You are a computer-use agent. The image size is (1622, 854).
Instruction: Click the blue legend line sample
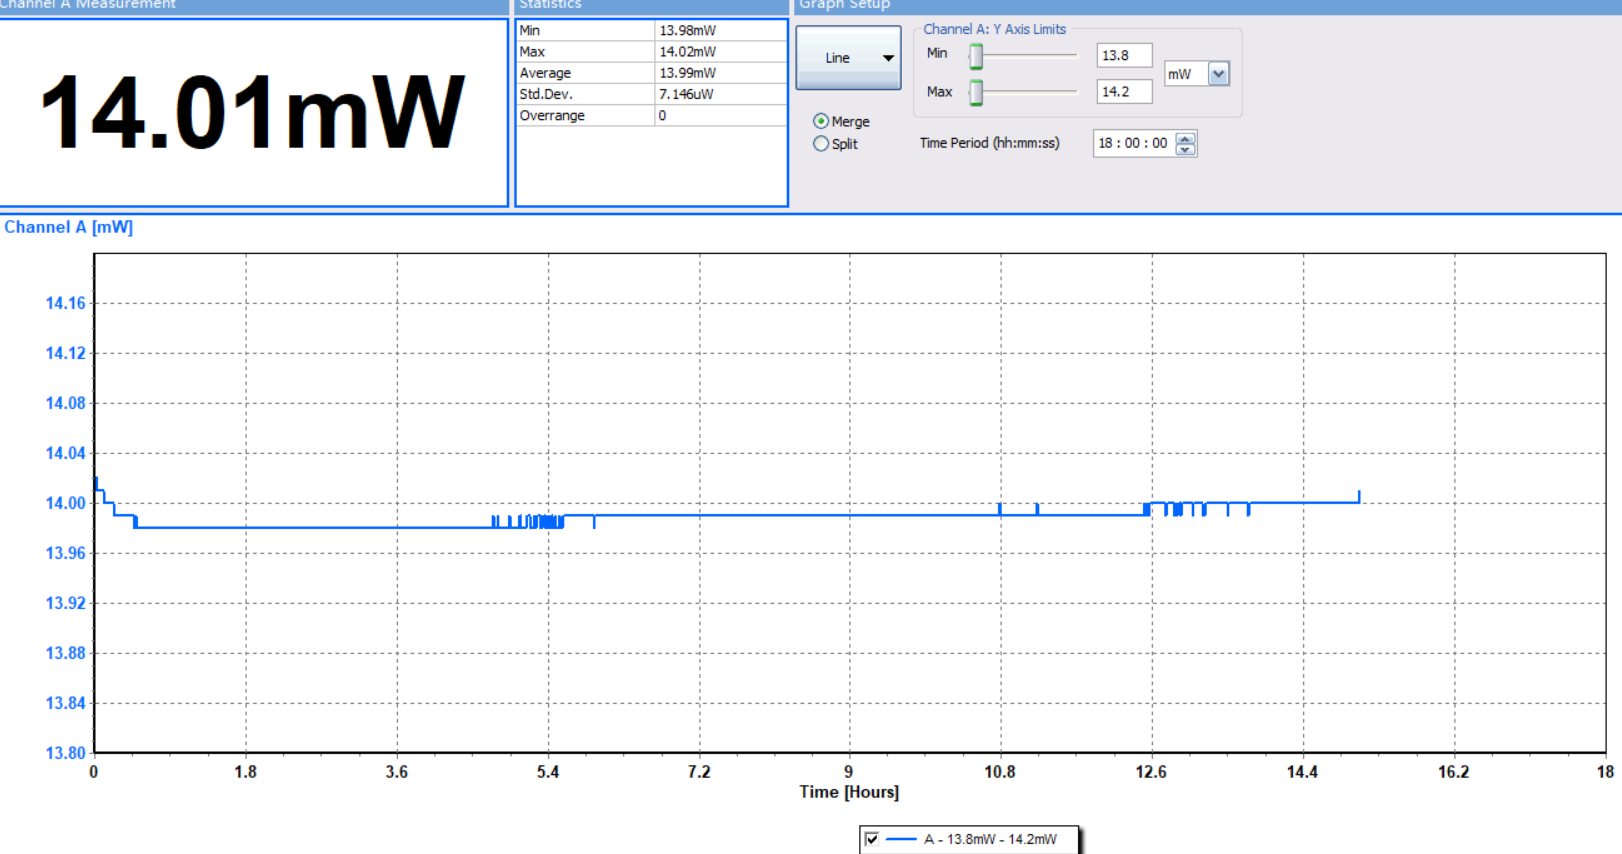901,839
